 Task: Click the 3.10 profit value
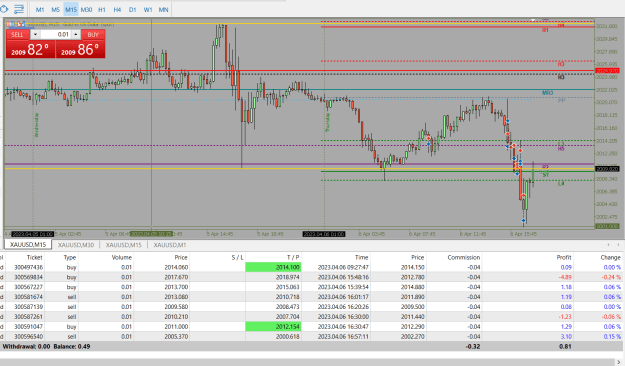[566, 336]
